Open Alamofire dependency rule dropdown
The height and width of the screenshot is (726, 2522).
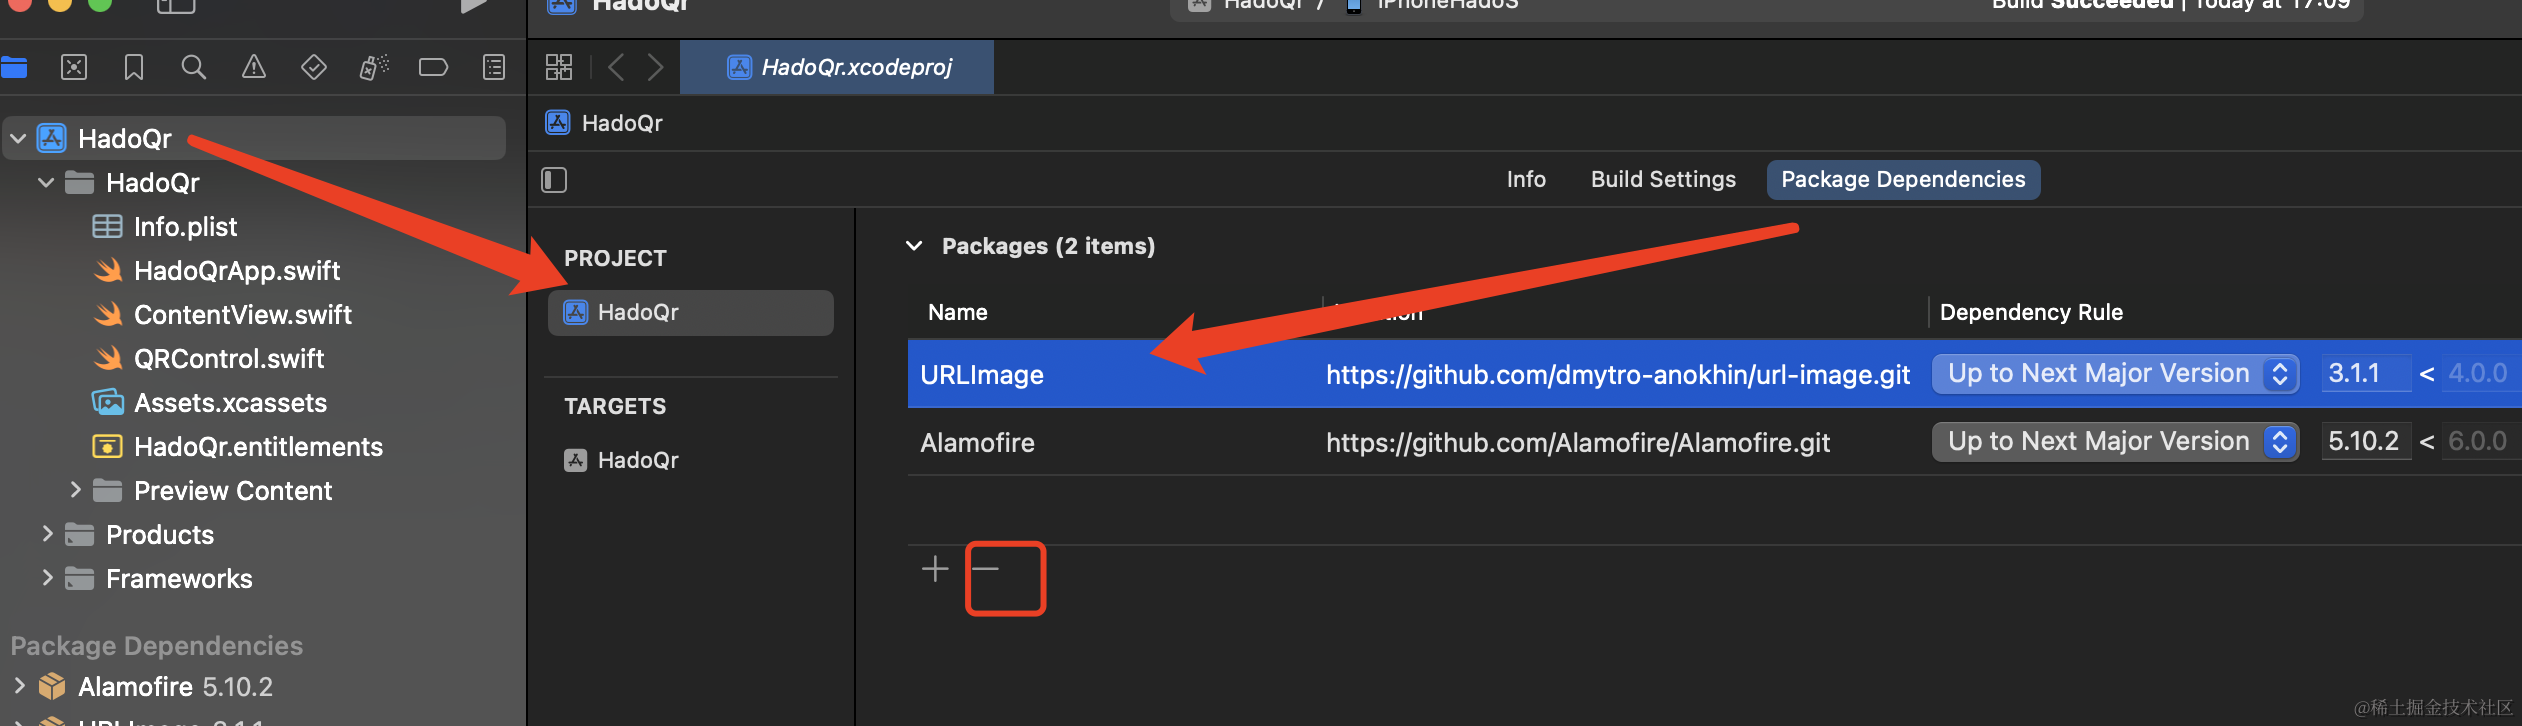click(x=2115, y=442)
